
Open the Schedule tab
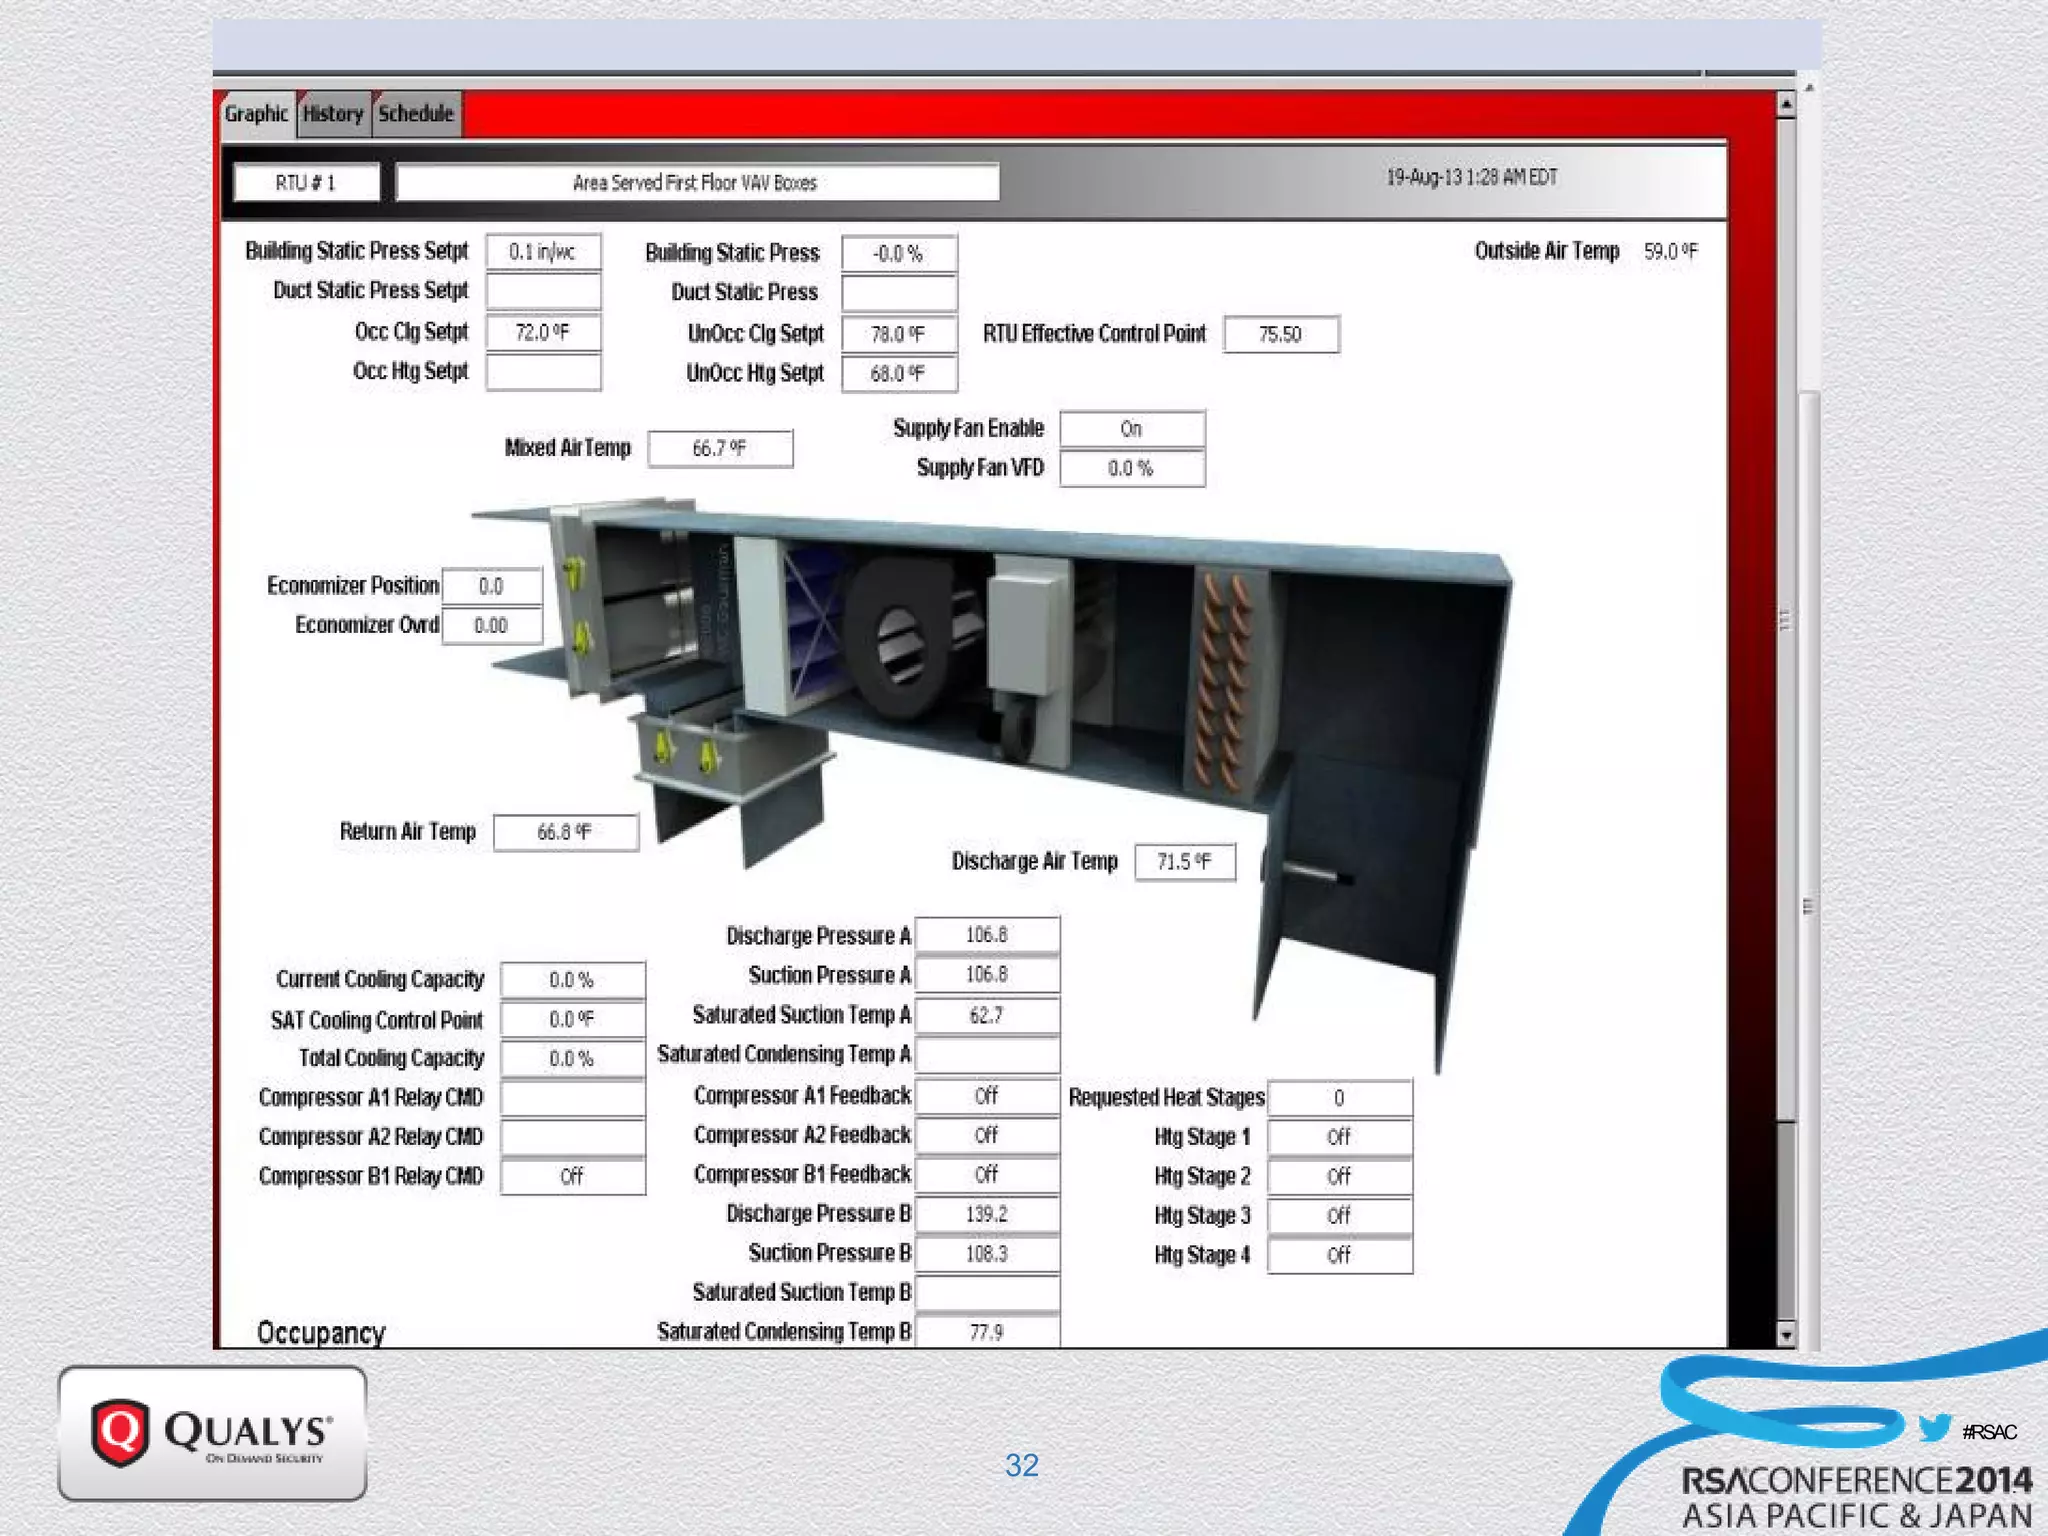416,114
